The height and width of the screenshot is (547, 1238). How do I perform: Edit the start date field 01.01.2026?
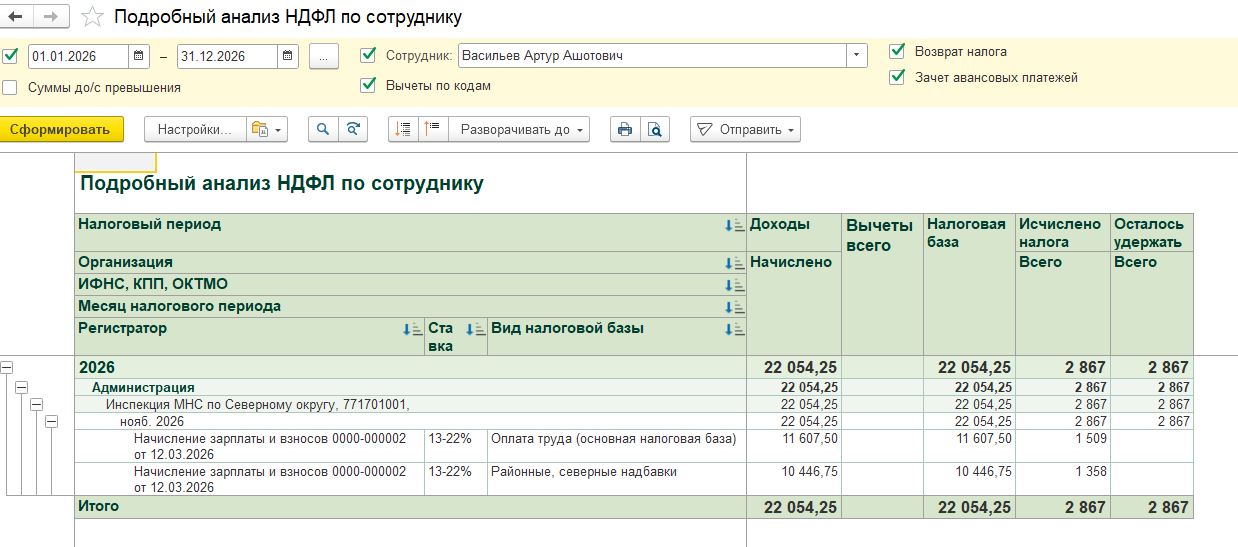[x=79, y=56]
